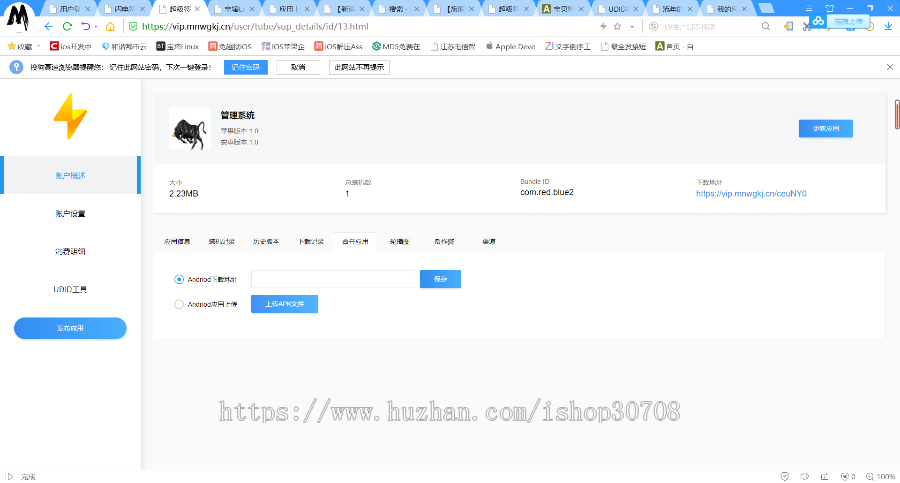
Task: Click the password prompt key icon
Action: [16, 67]
